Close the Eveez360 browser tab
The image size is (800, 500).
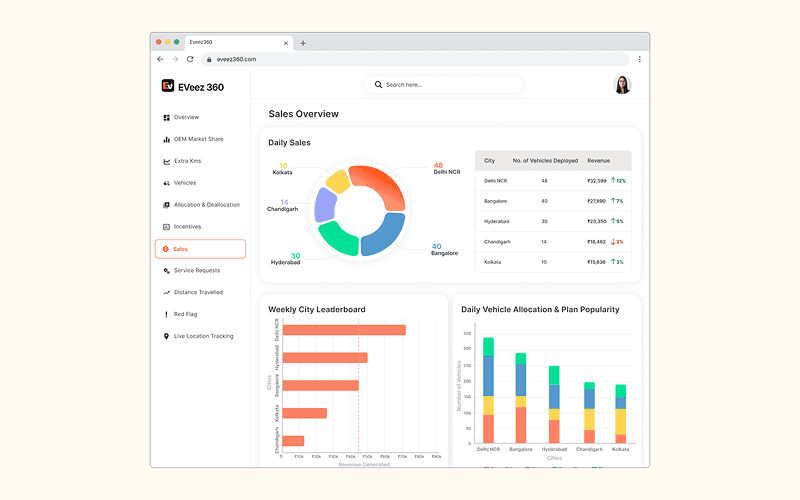286,43
